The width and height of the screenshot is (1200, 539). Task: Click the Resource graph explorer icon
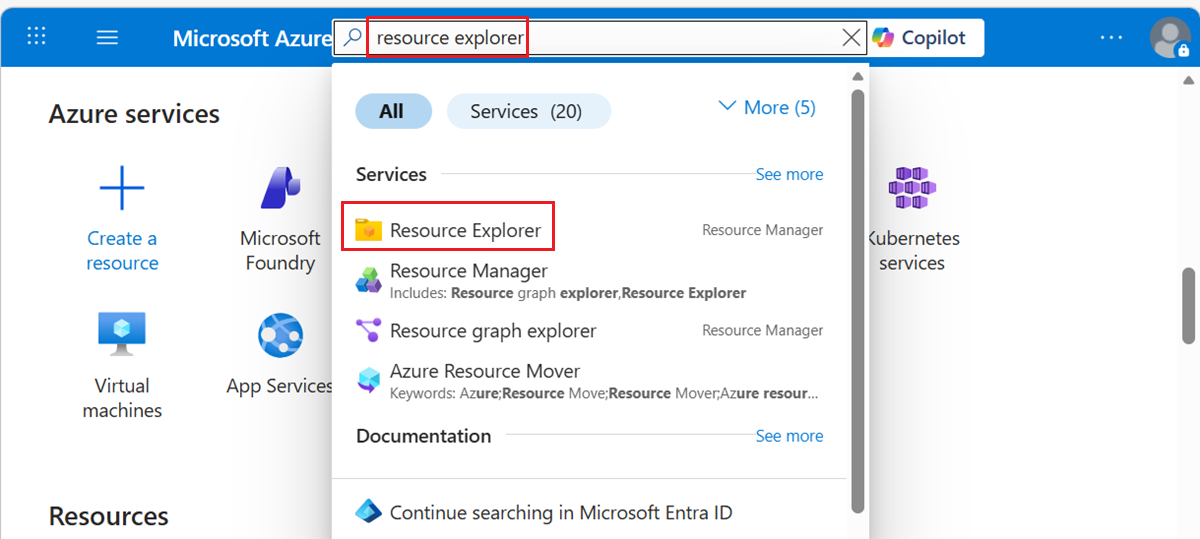point(368,330)
